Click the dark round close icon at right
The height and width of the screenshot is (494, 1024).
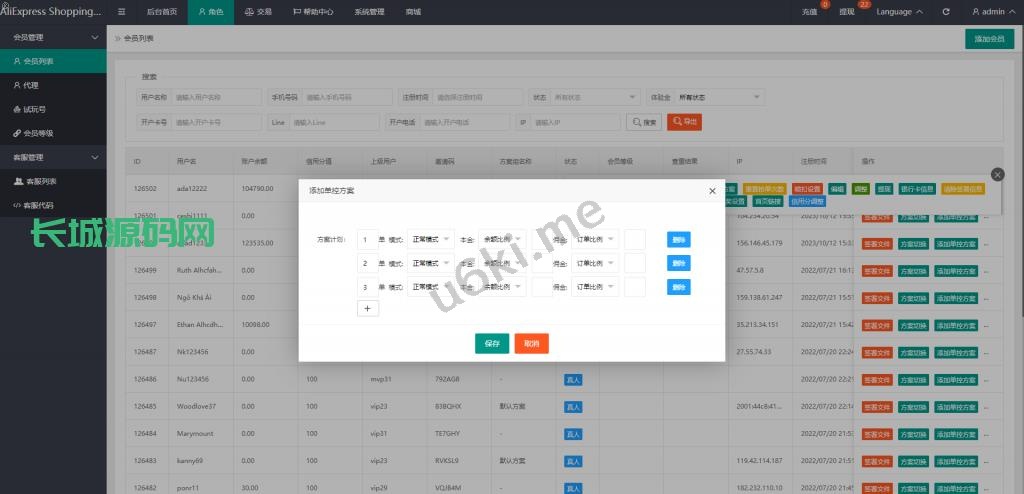point(997,174)
